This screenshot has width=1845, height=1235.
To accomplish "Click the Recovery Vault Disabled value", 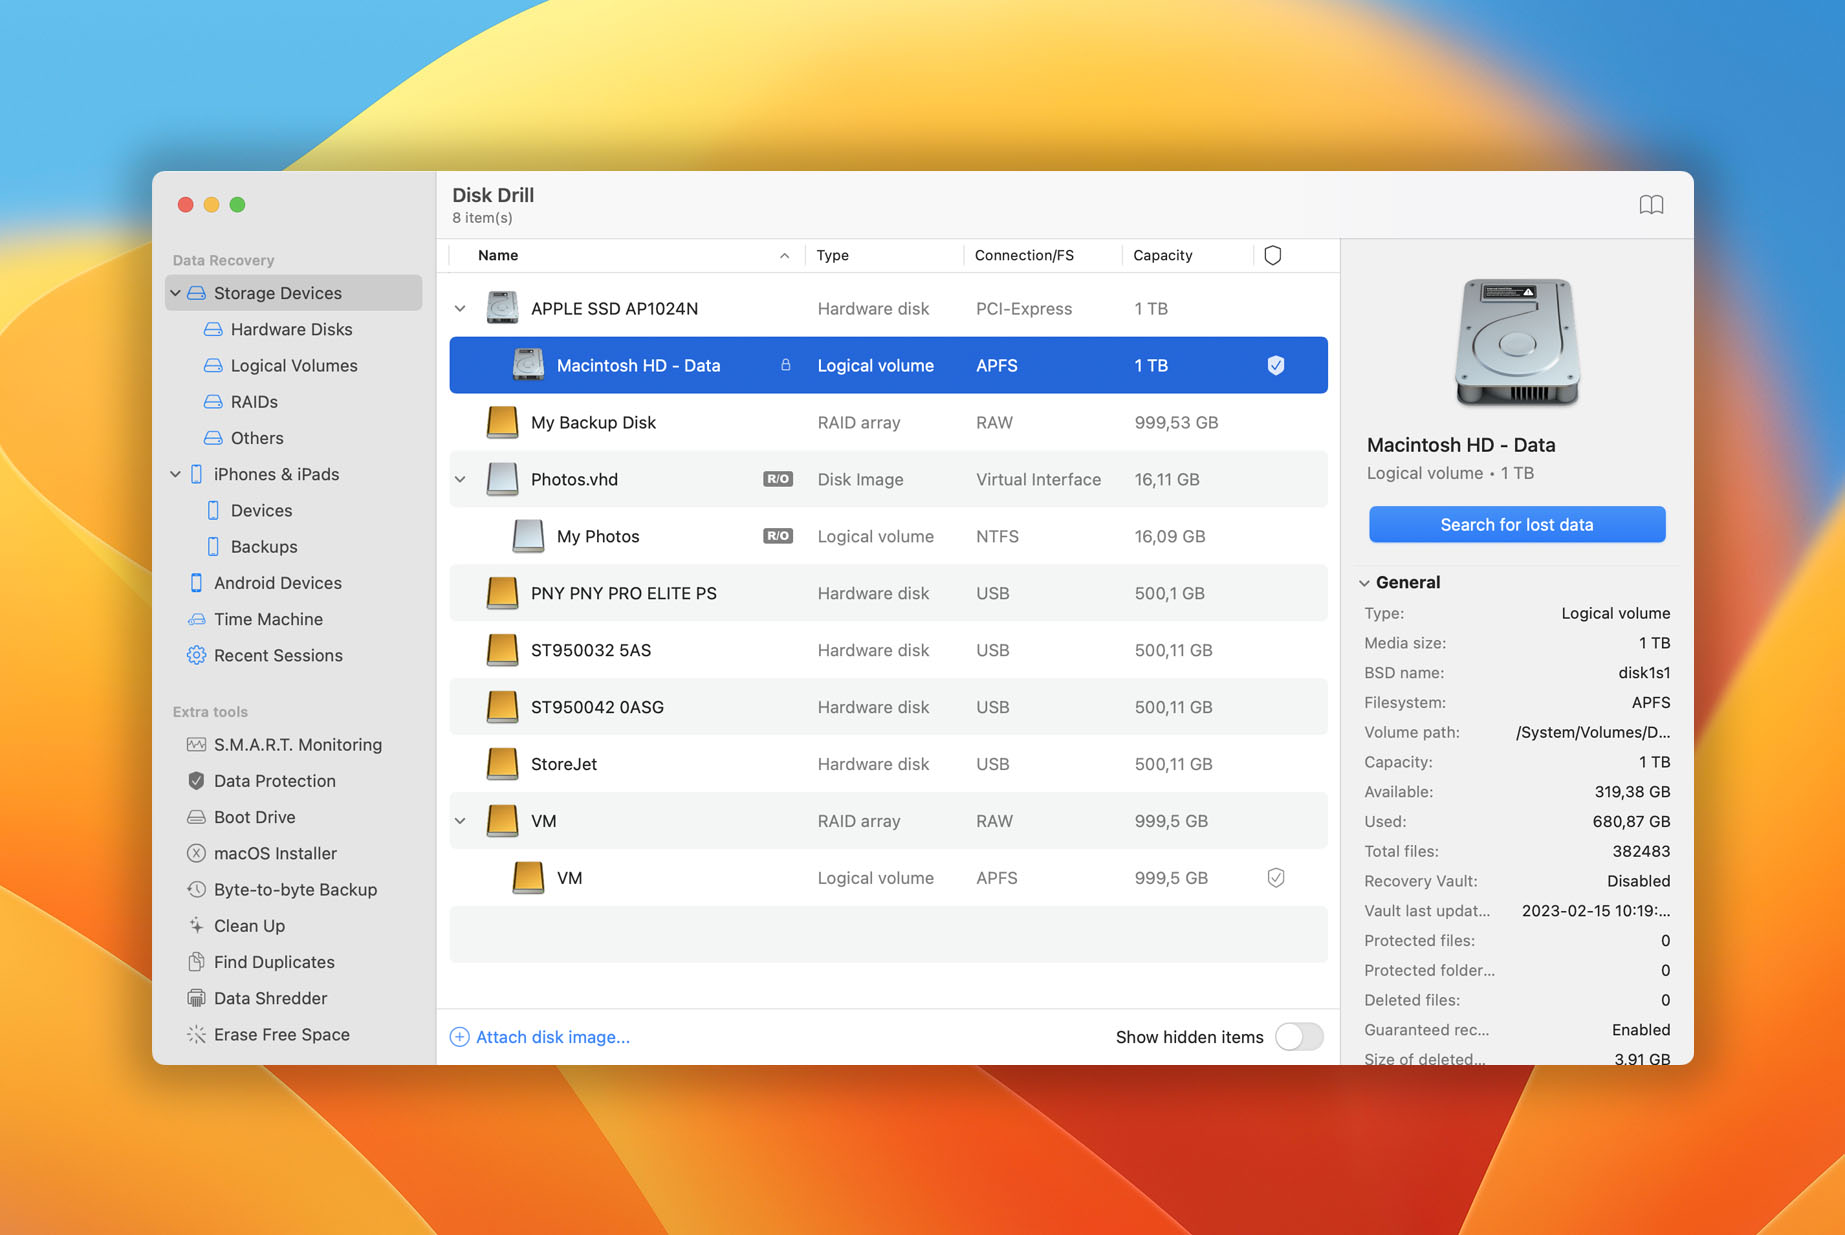I will pos(1638,881).
